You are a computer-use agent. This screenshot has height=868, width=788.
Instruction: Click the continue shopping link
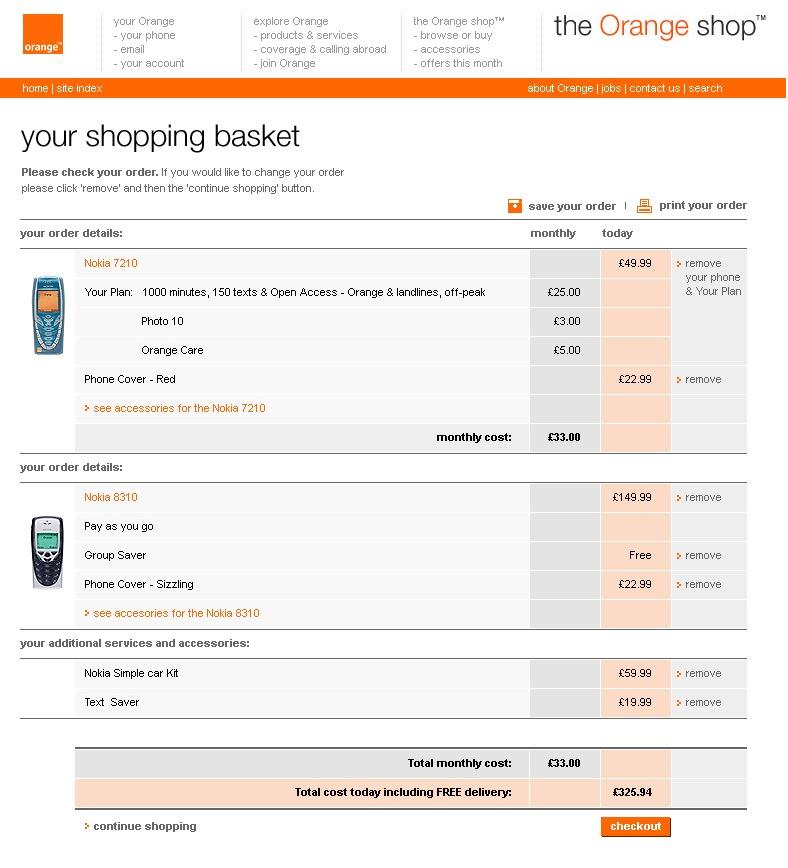[x=144, y=827]
